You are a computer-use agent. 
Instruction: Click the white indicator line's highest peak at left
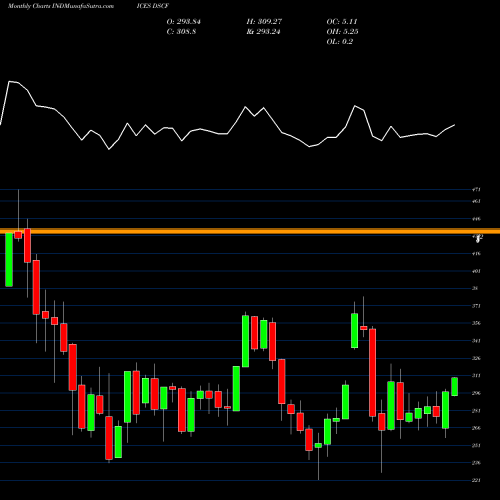pyautogui.click(x=10, y=81)
